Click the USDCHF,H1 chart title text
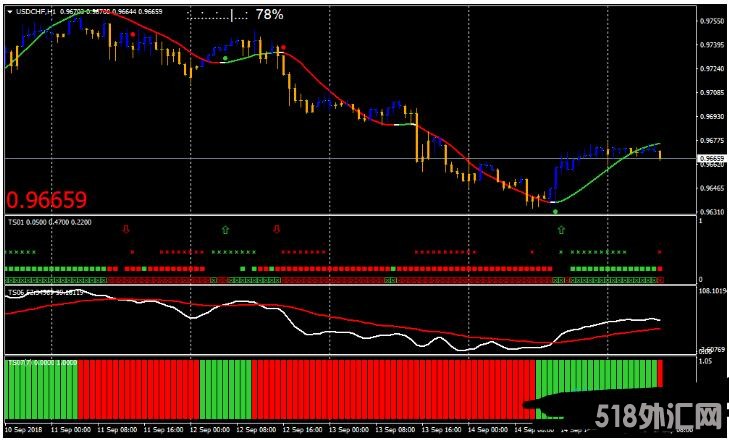The height and width of the screenshot is (440, 729). coord(35,12)
